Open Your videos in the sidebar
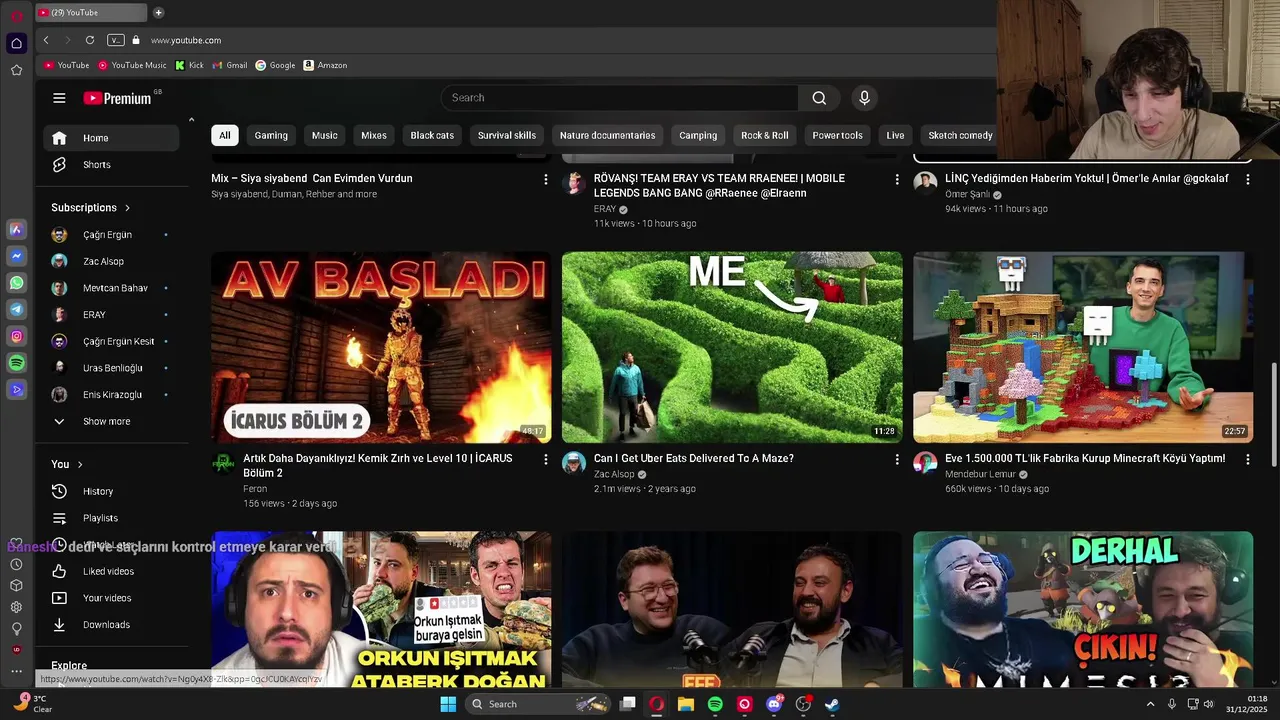The image size is (1280, 720). coord(110,598)
